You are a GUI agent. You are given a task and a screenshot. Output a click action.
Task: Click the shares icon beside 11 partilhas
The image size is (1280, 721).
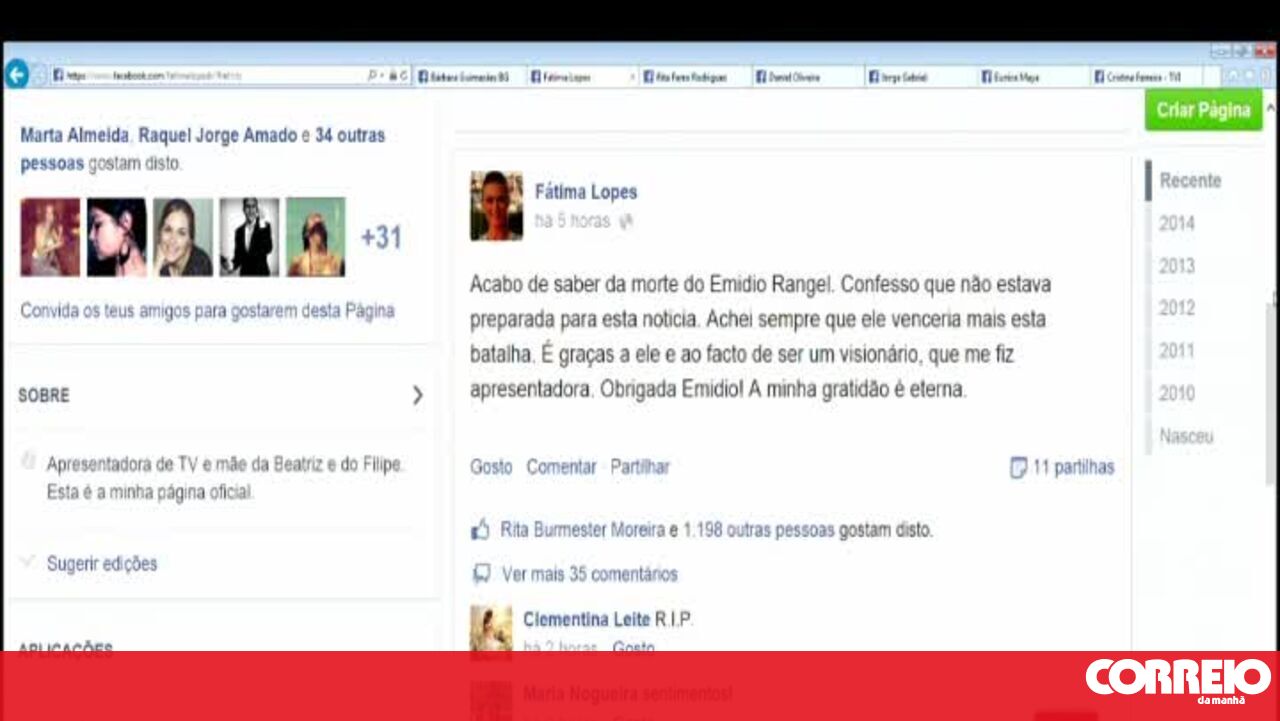coord(1018,467)
